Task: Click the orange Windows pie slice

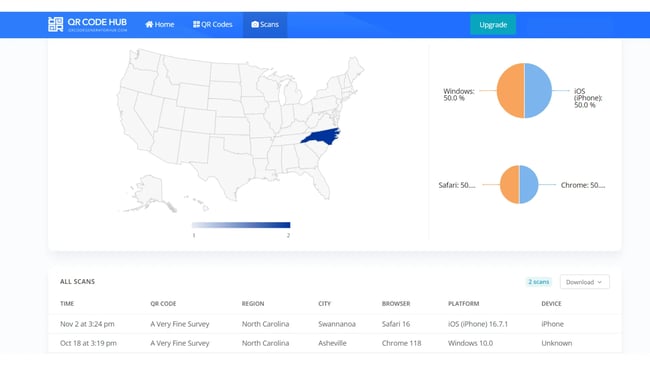Action: 510,90
